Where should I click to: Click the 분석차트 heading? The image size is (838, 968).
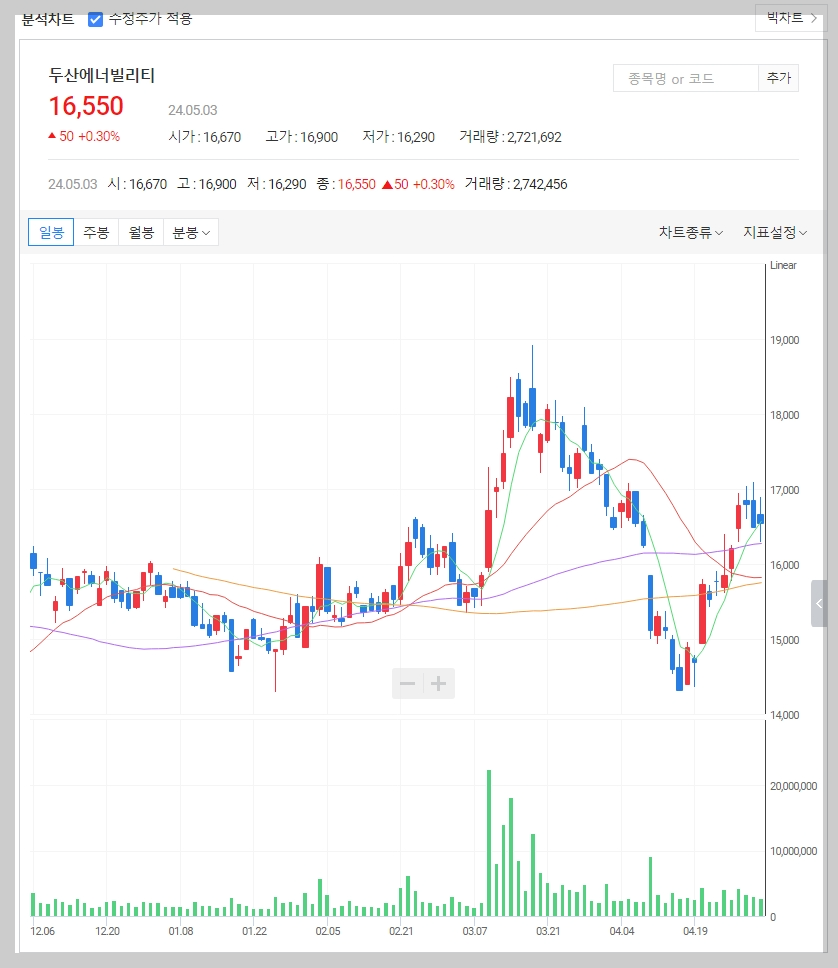(x=48, y=19)
